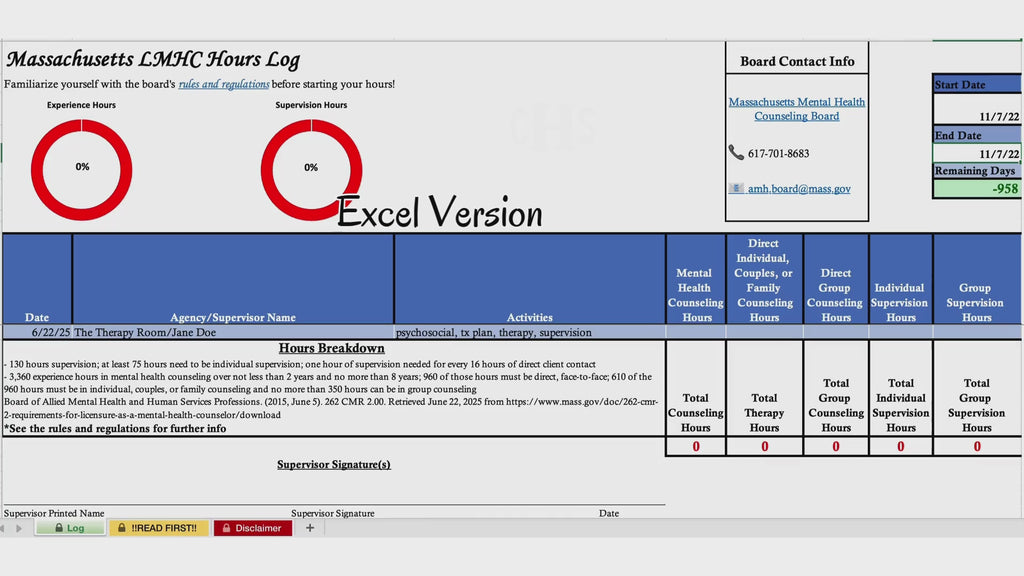Open the Disclaimer sheet tab

253,528
